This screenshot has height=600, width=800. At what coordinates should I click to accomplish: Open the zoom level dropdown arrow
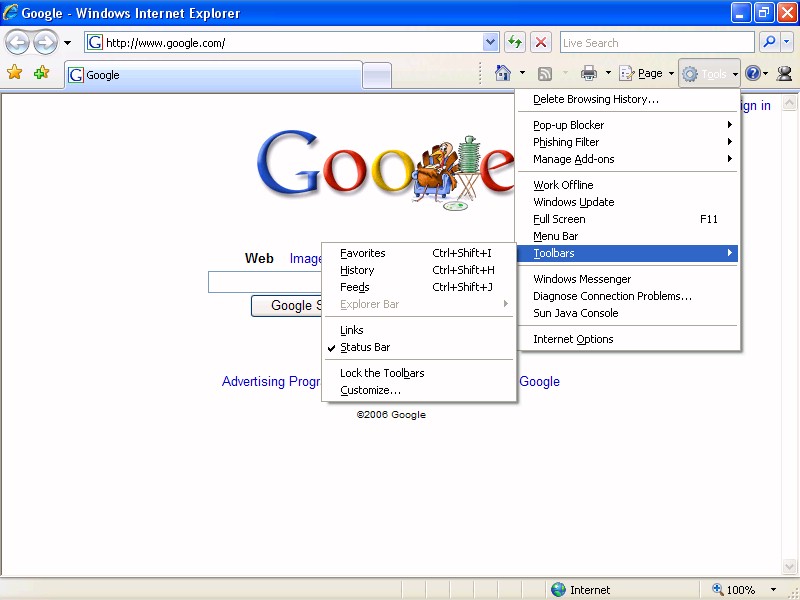[773, 590]
